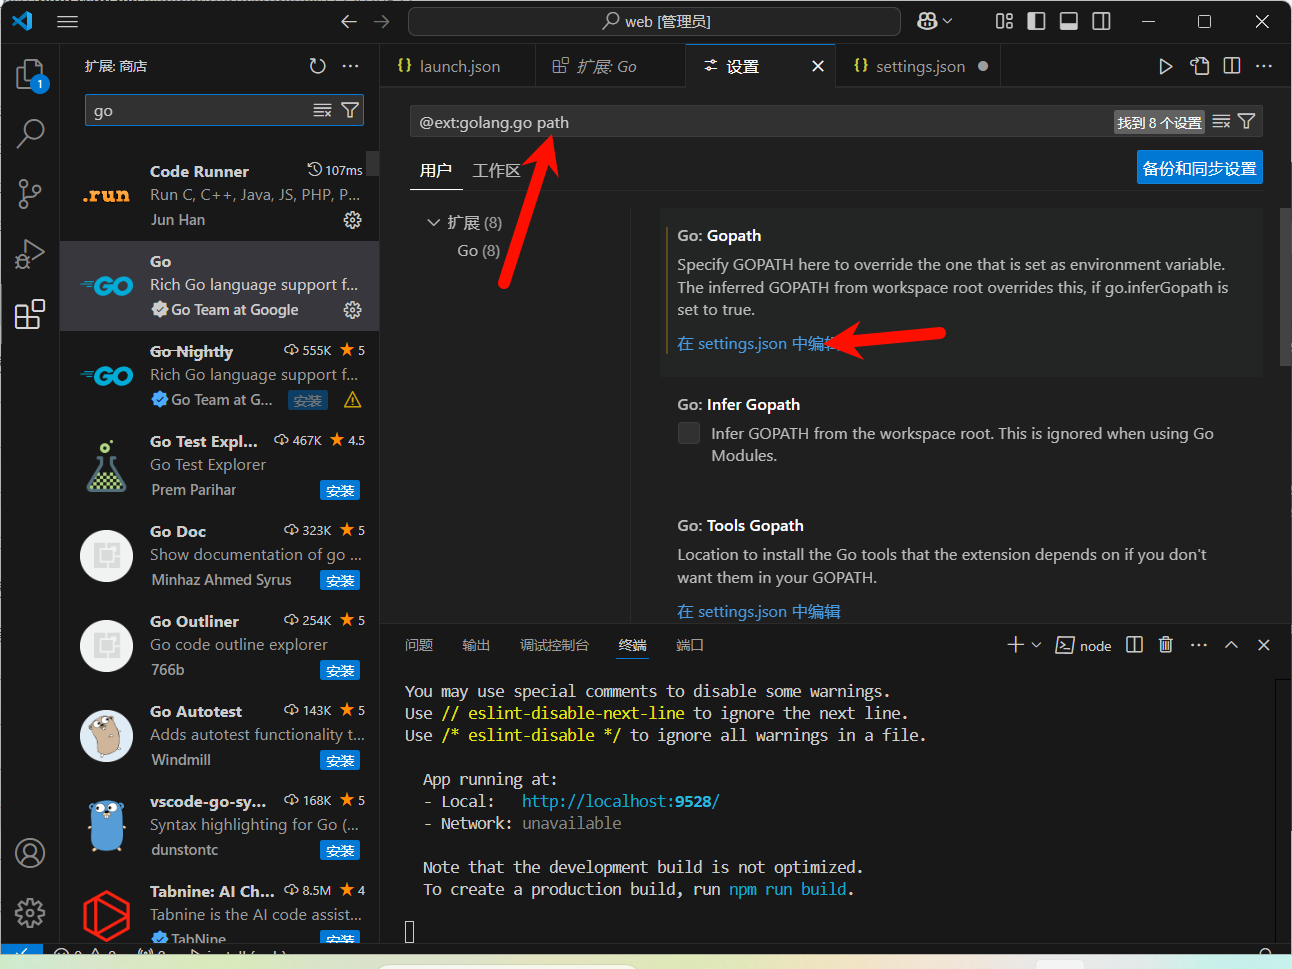This screenshot has height=969, width=1292.
Task: Open editor more actions menu
Action: [1264, 66]
